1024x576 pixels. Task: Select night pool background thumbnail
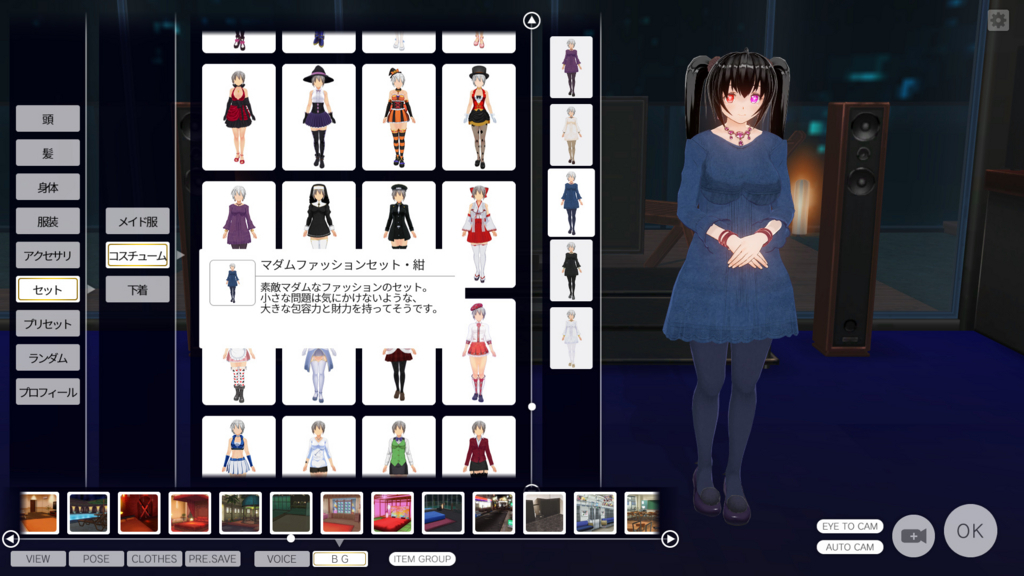pyautogui.click(x=88, y=513)
